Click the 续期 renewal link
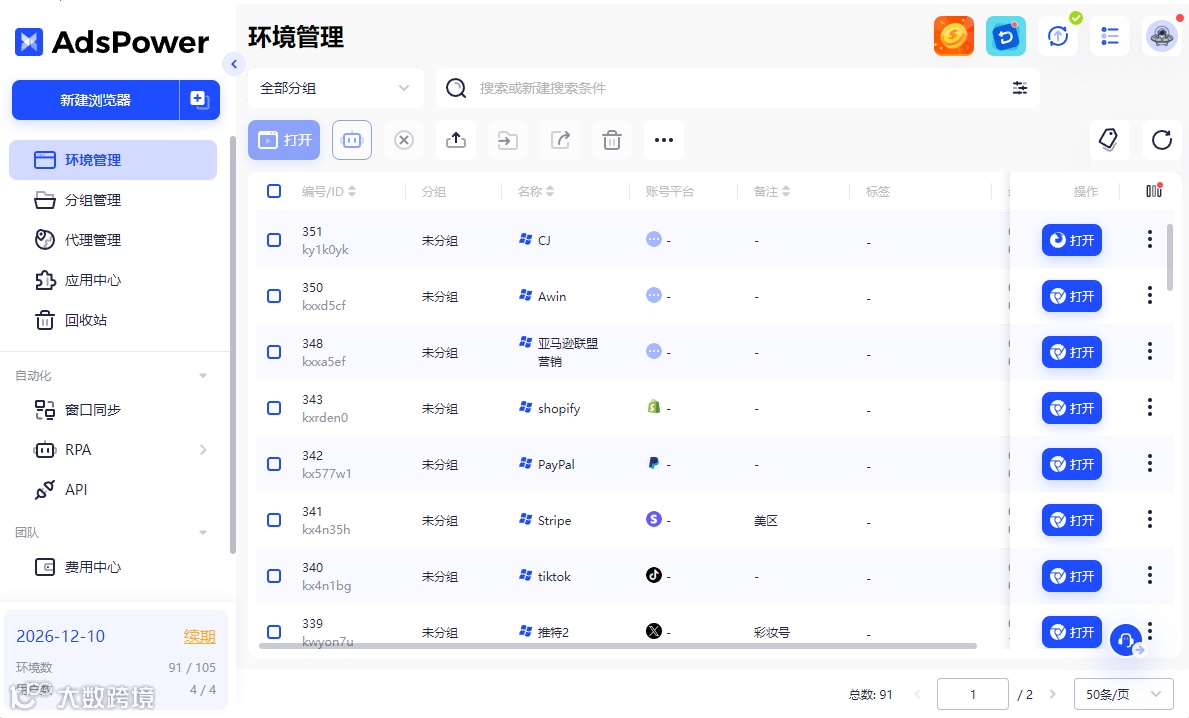The height and width of the screenshot is (718, 1189). (x=199, y=636)
